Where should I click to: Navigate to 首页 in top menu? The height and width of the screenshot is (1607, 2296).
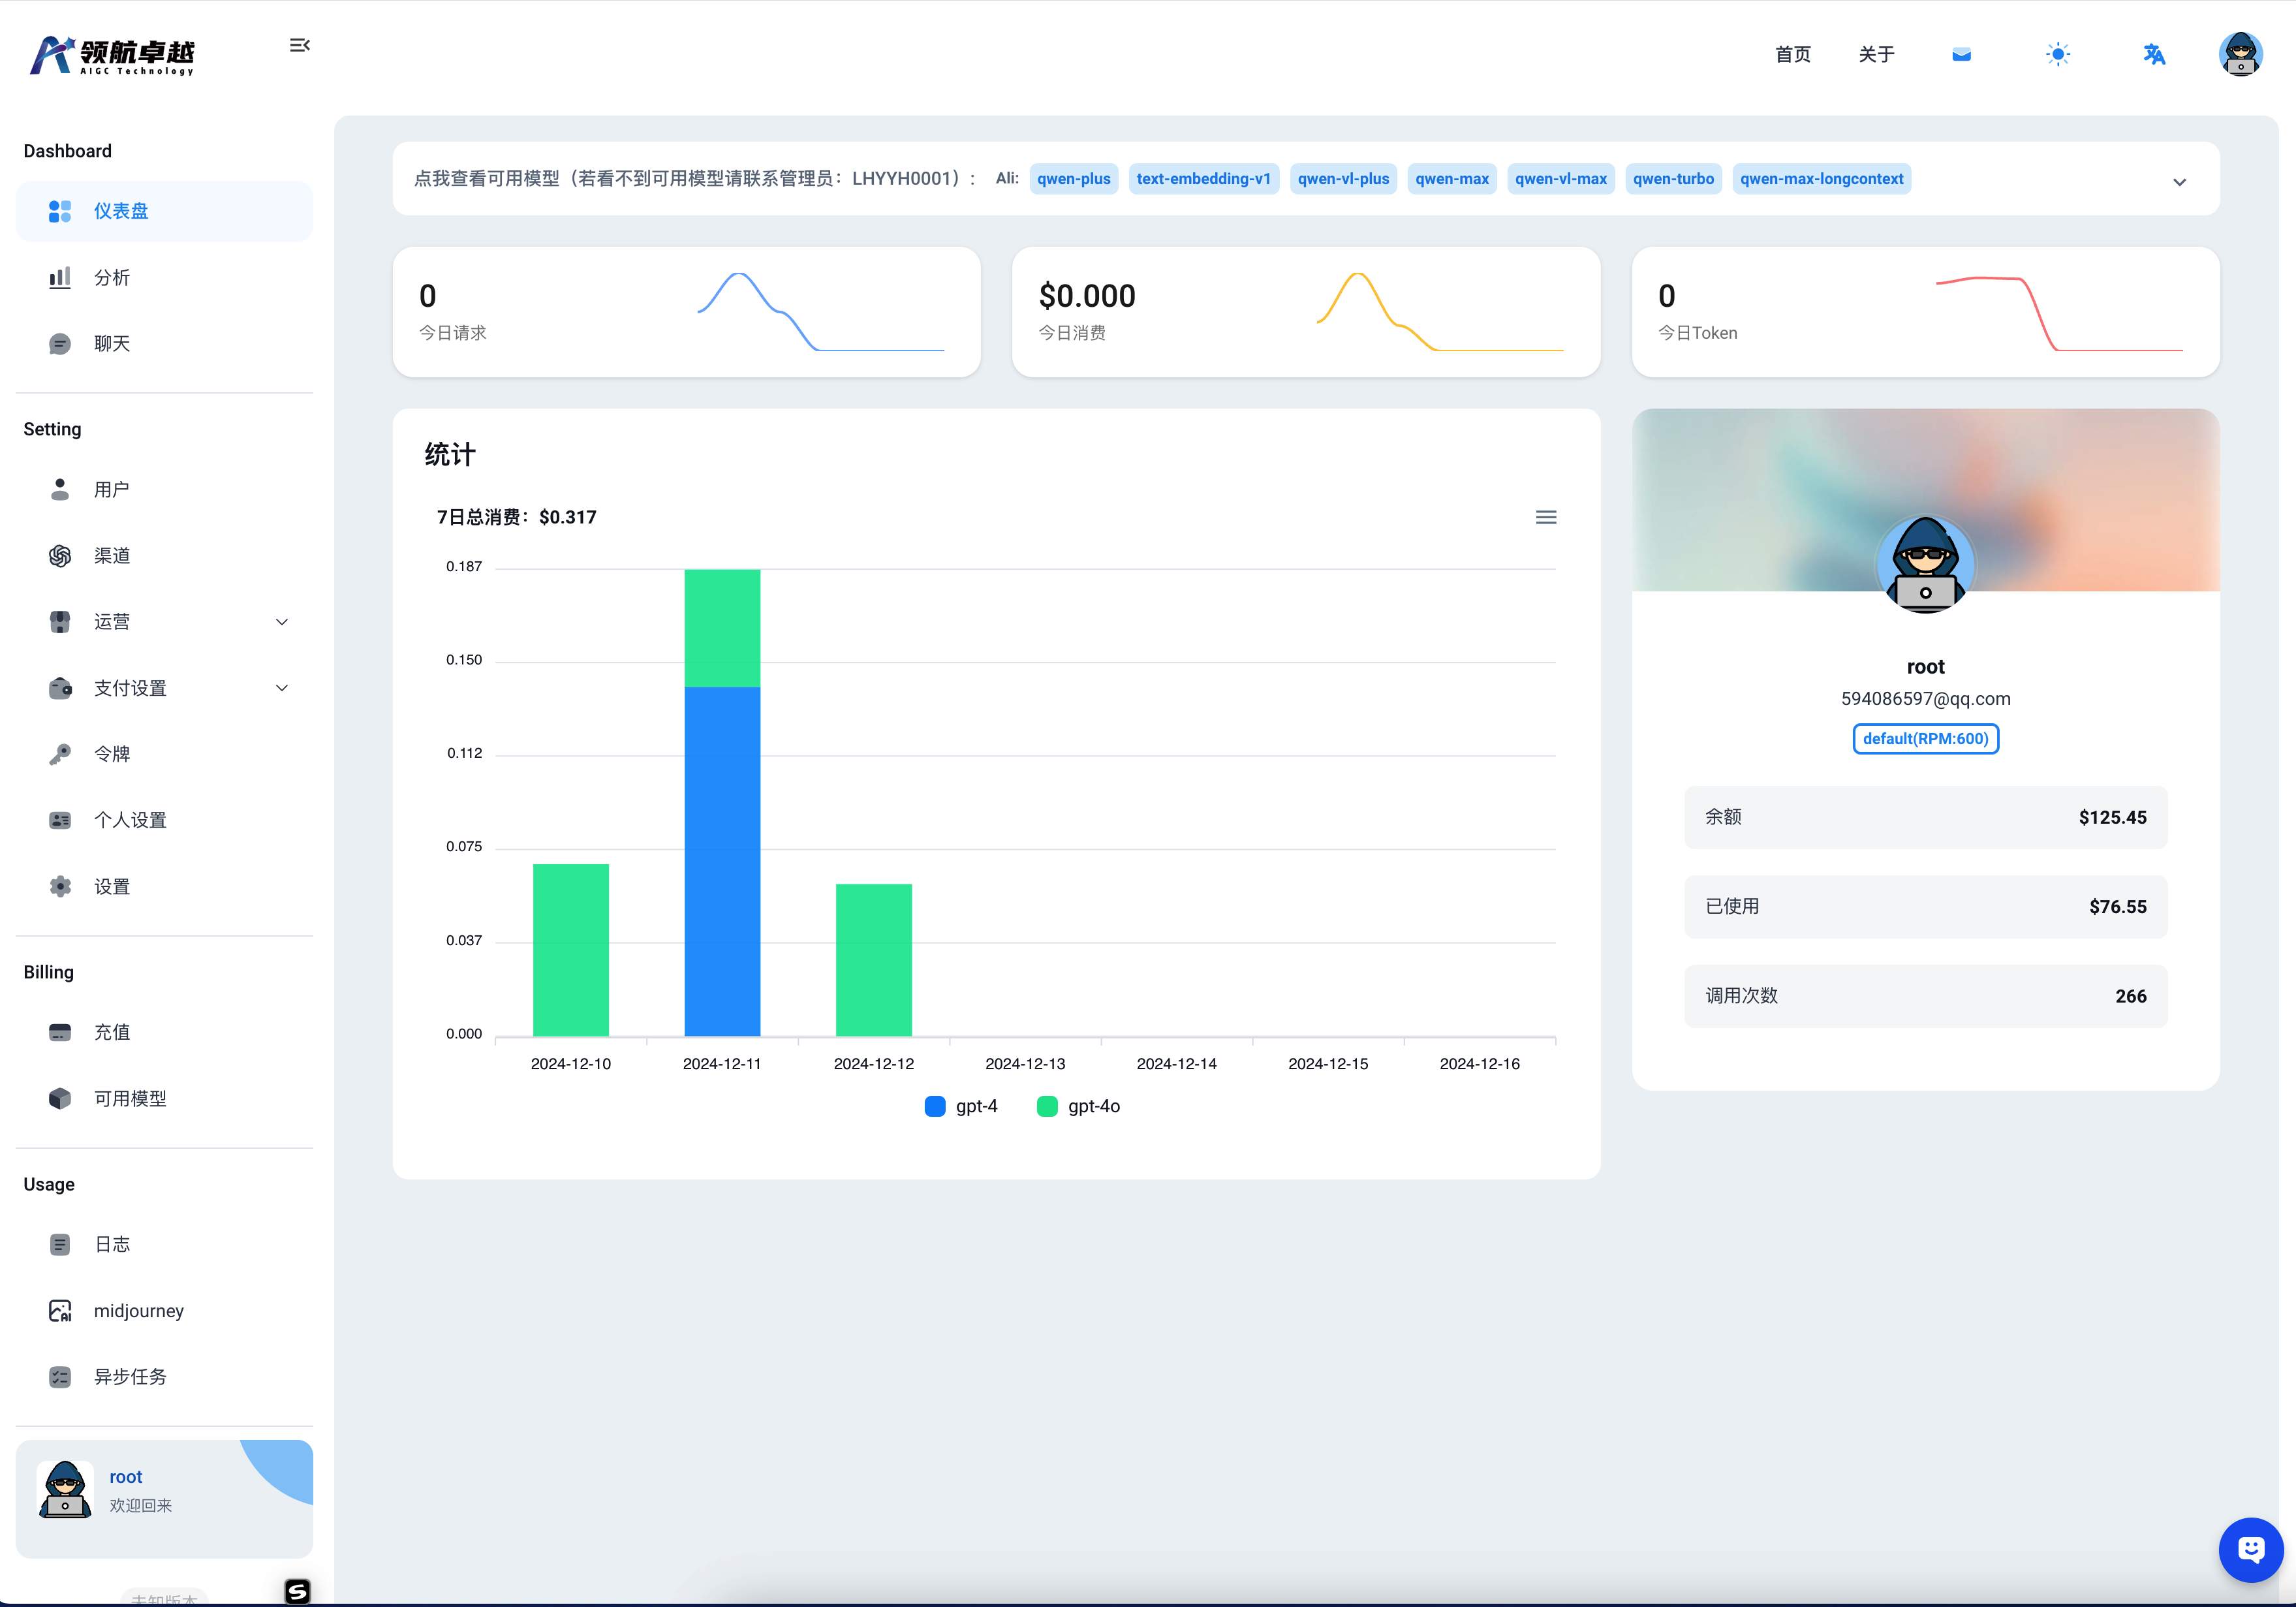(1792, 54)
